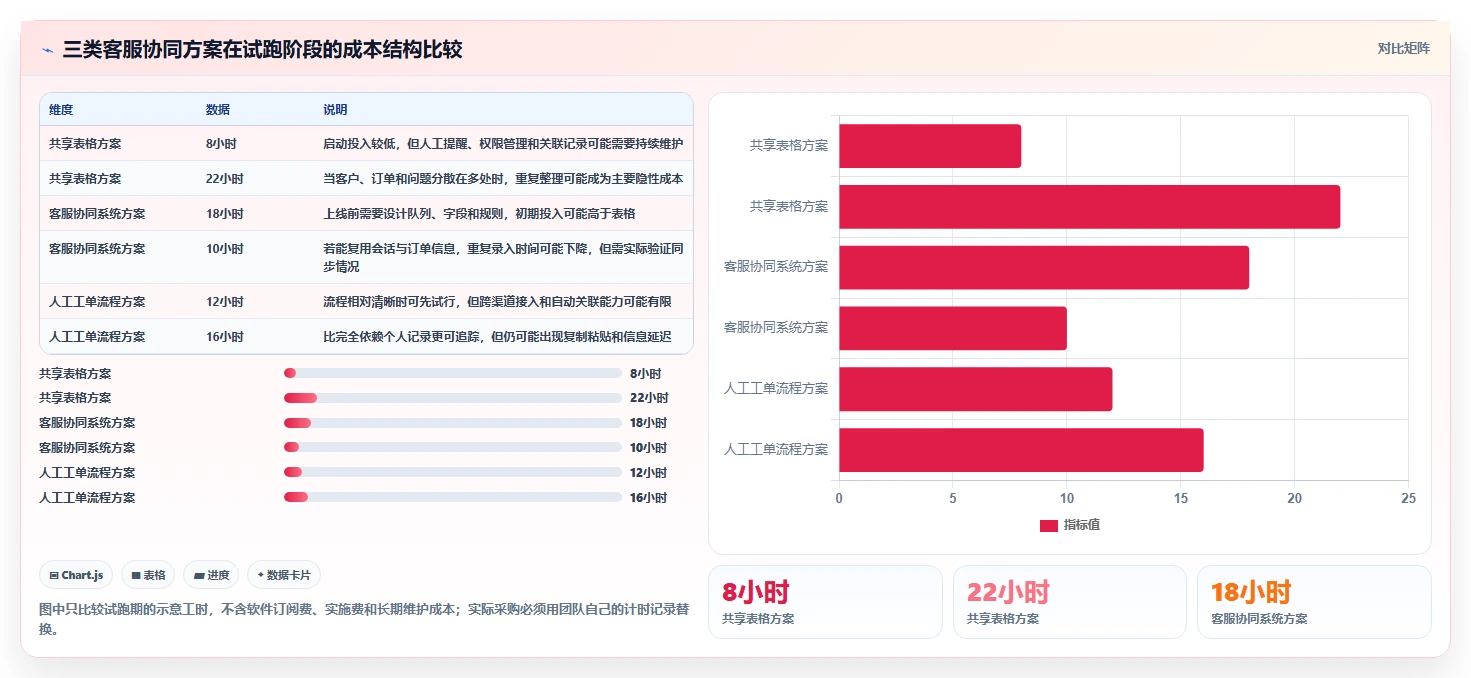Click the Chart.js chip
Image resolution: width=1471 pixels, height=678 pixels.
(x=76, y=575)
